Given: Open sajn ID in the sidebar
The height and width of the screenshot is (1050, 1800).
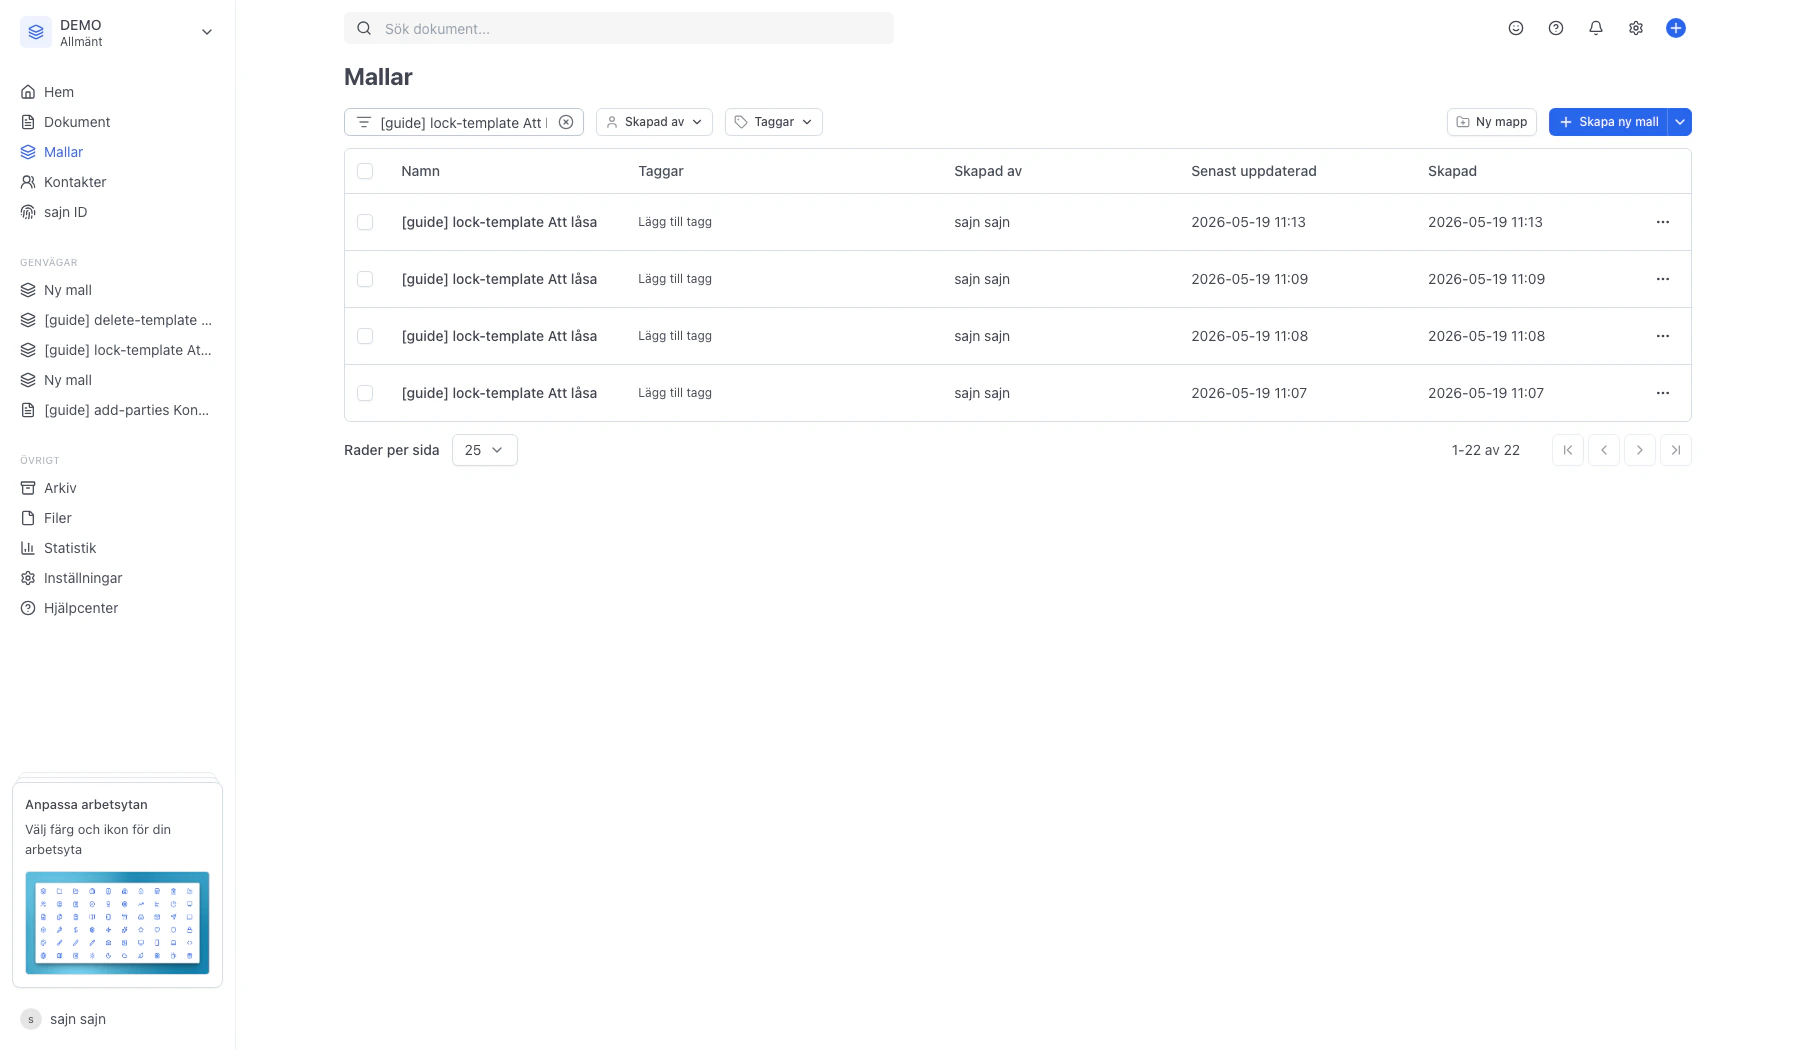Looking at the screenshot, I should tap(65, 212).
